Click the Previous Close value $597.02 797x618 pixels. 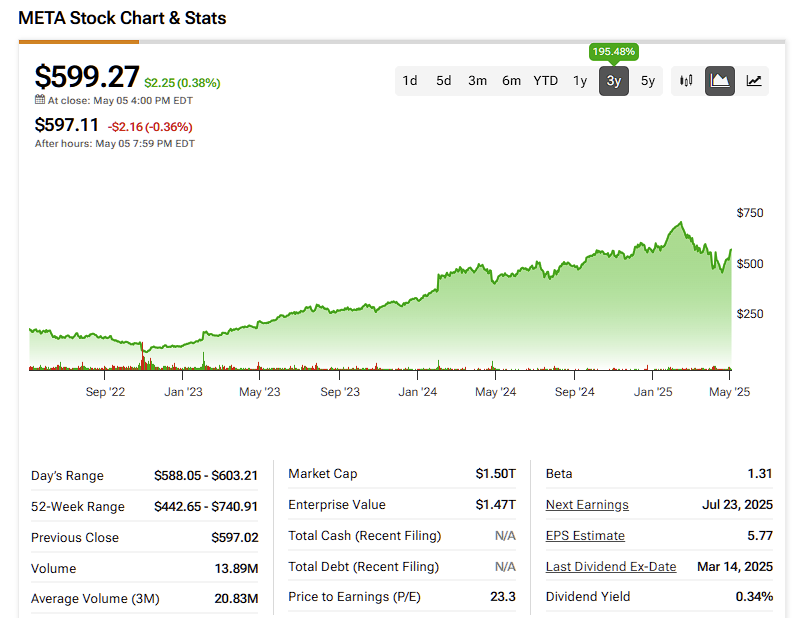pos(235,538)
